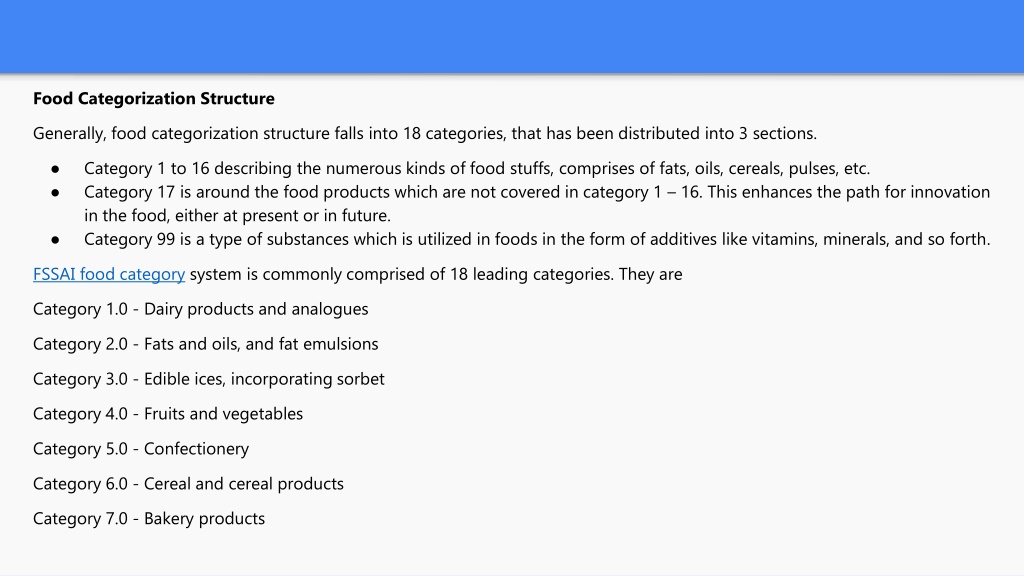
Task: Click the Food Categorization Structure heading
Action: coord(154,99)
